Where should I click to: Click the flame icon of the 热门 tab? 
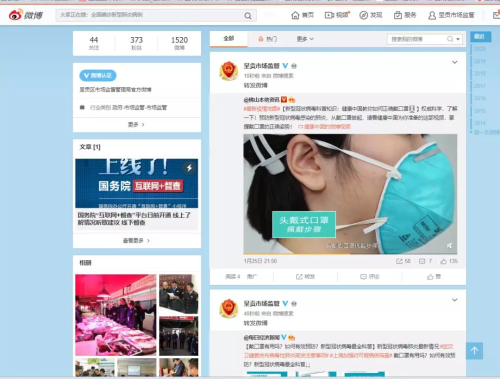point(261,39)
